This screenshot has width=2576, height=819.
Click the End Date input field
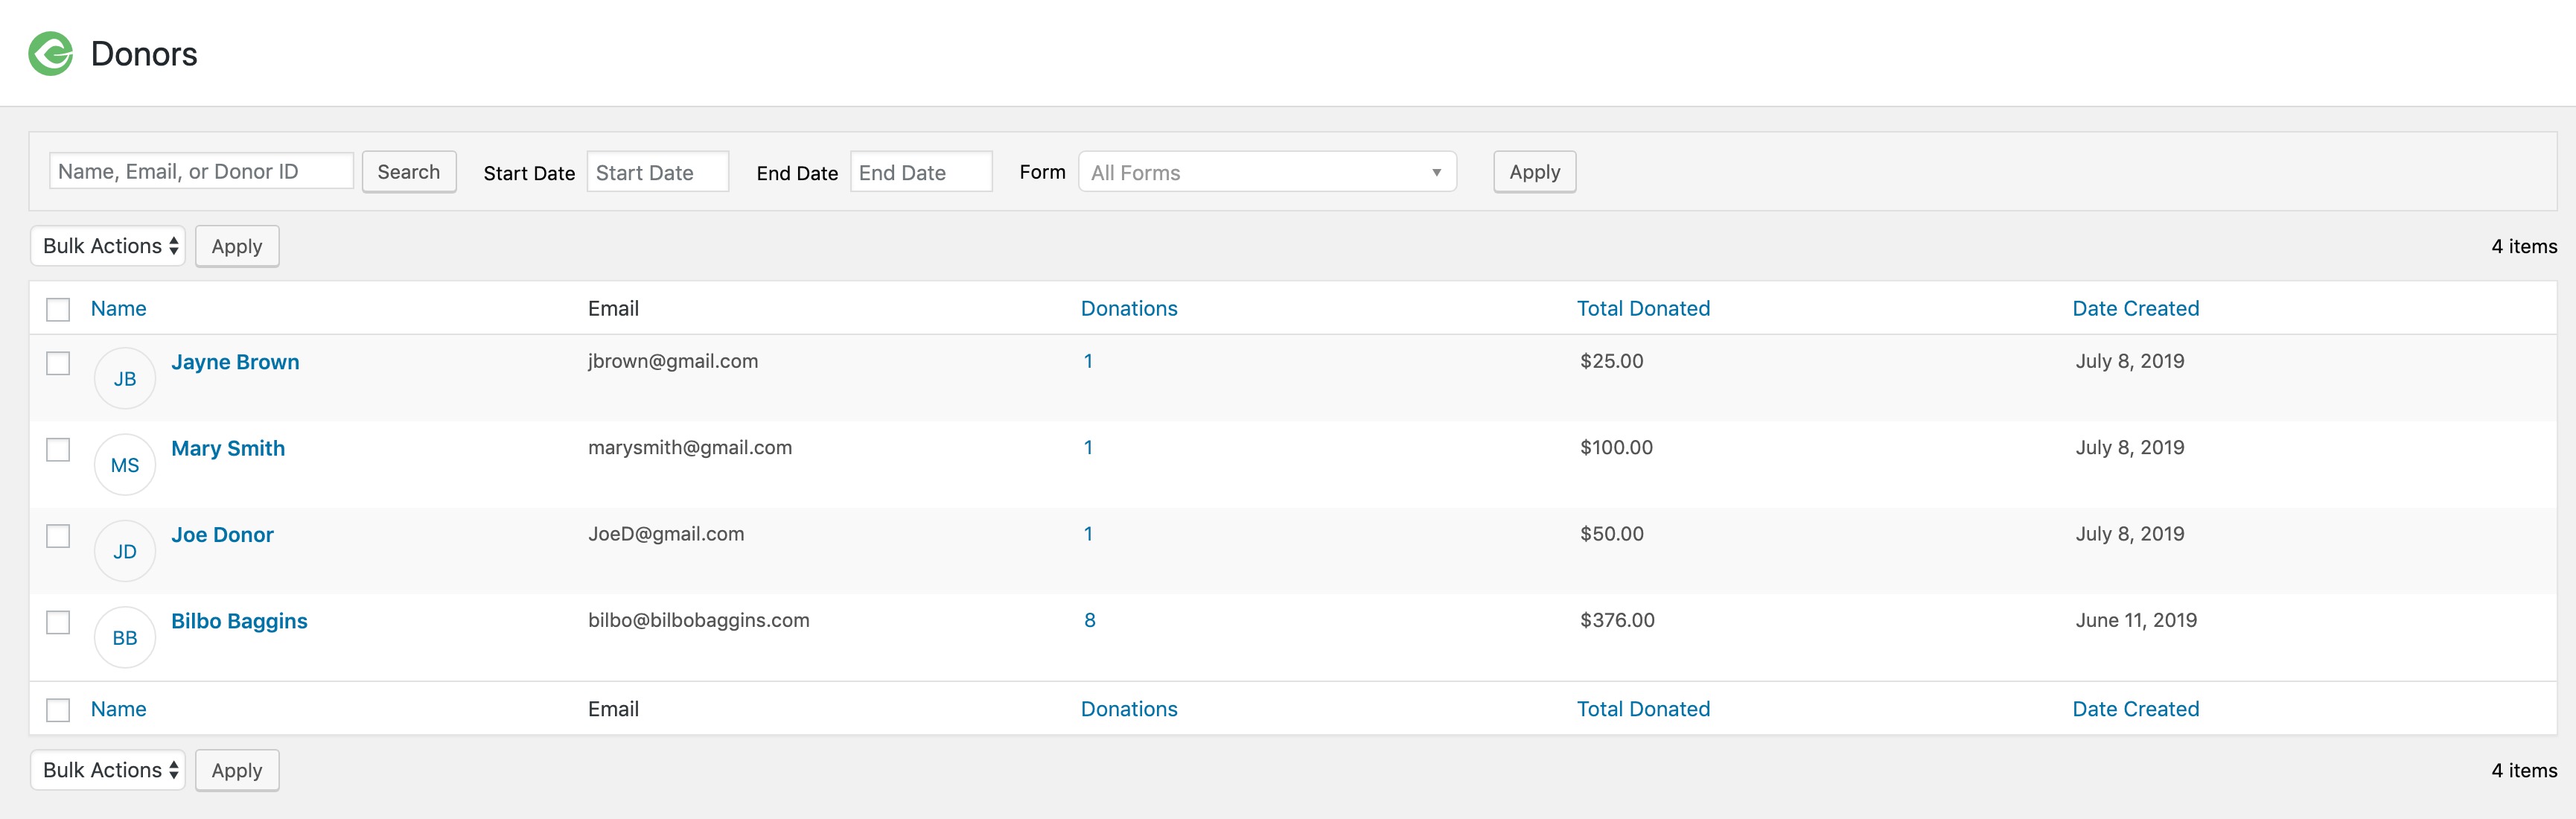pyautogui.click(x=921, y=172)
